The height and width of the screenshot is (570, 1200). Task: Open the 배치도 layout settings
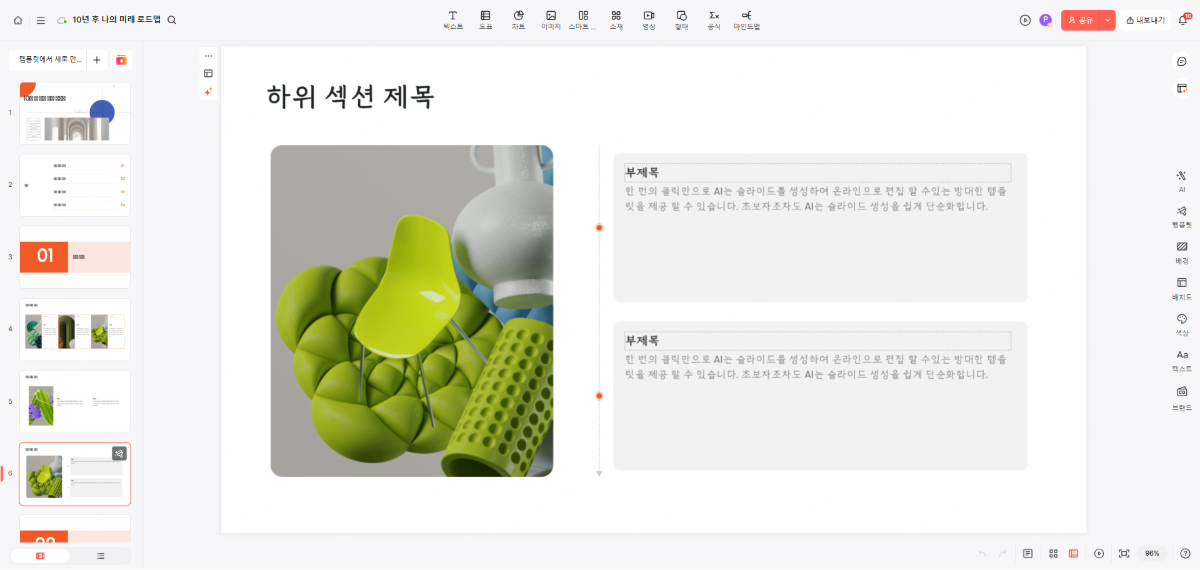pos(1182,289)
